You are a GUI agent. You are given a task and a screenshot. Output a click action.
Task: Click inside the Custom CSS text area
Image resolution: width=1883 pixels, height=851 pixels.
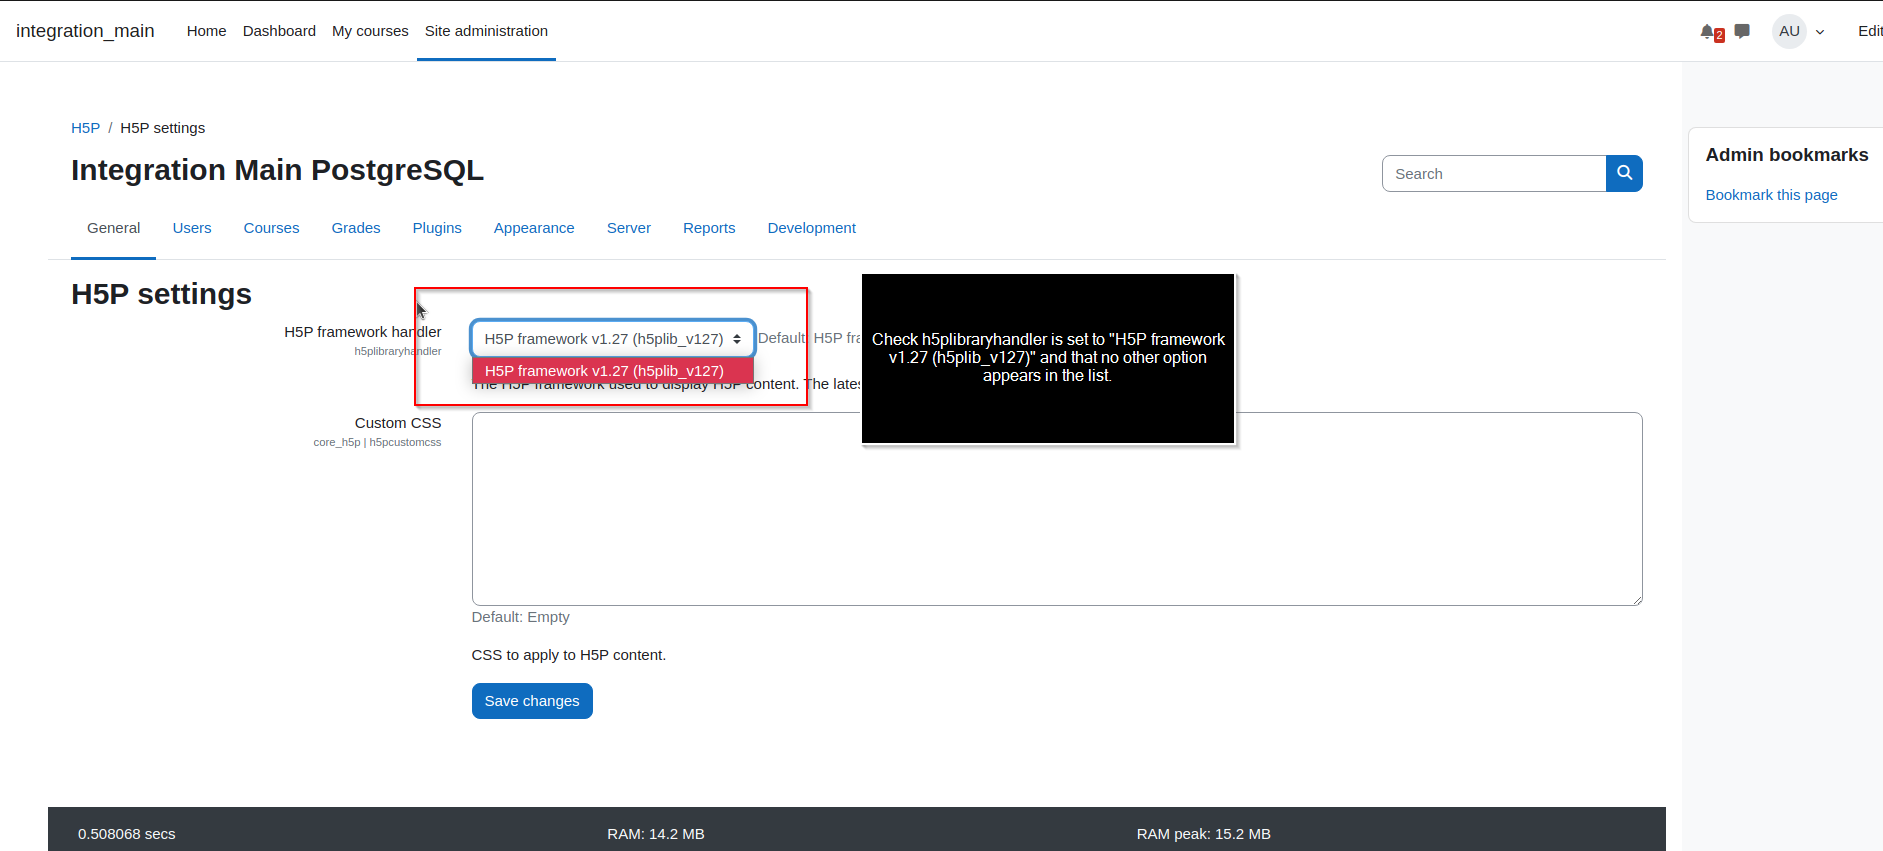[x=1057, y=509]
